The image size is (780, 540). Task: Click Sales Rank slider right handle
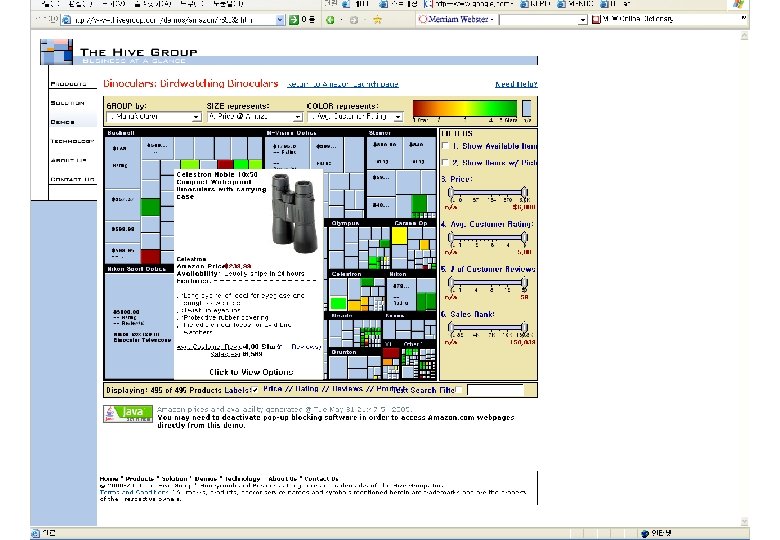(x=524, y=327)
